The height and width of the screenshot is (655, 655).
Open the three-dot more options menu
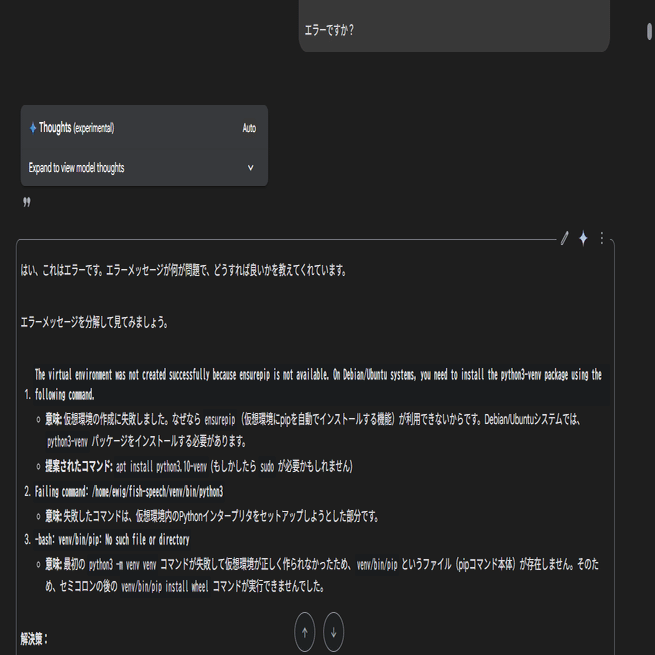click(602, 238)
